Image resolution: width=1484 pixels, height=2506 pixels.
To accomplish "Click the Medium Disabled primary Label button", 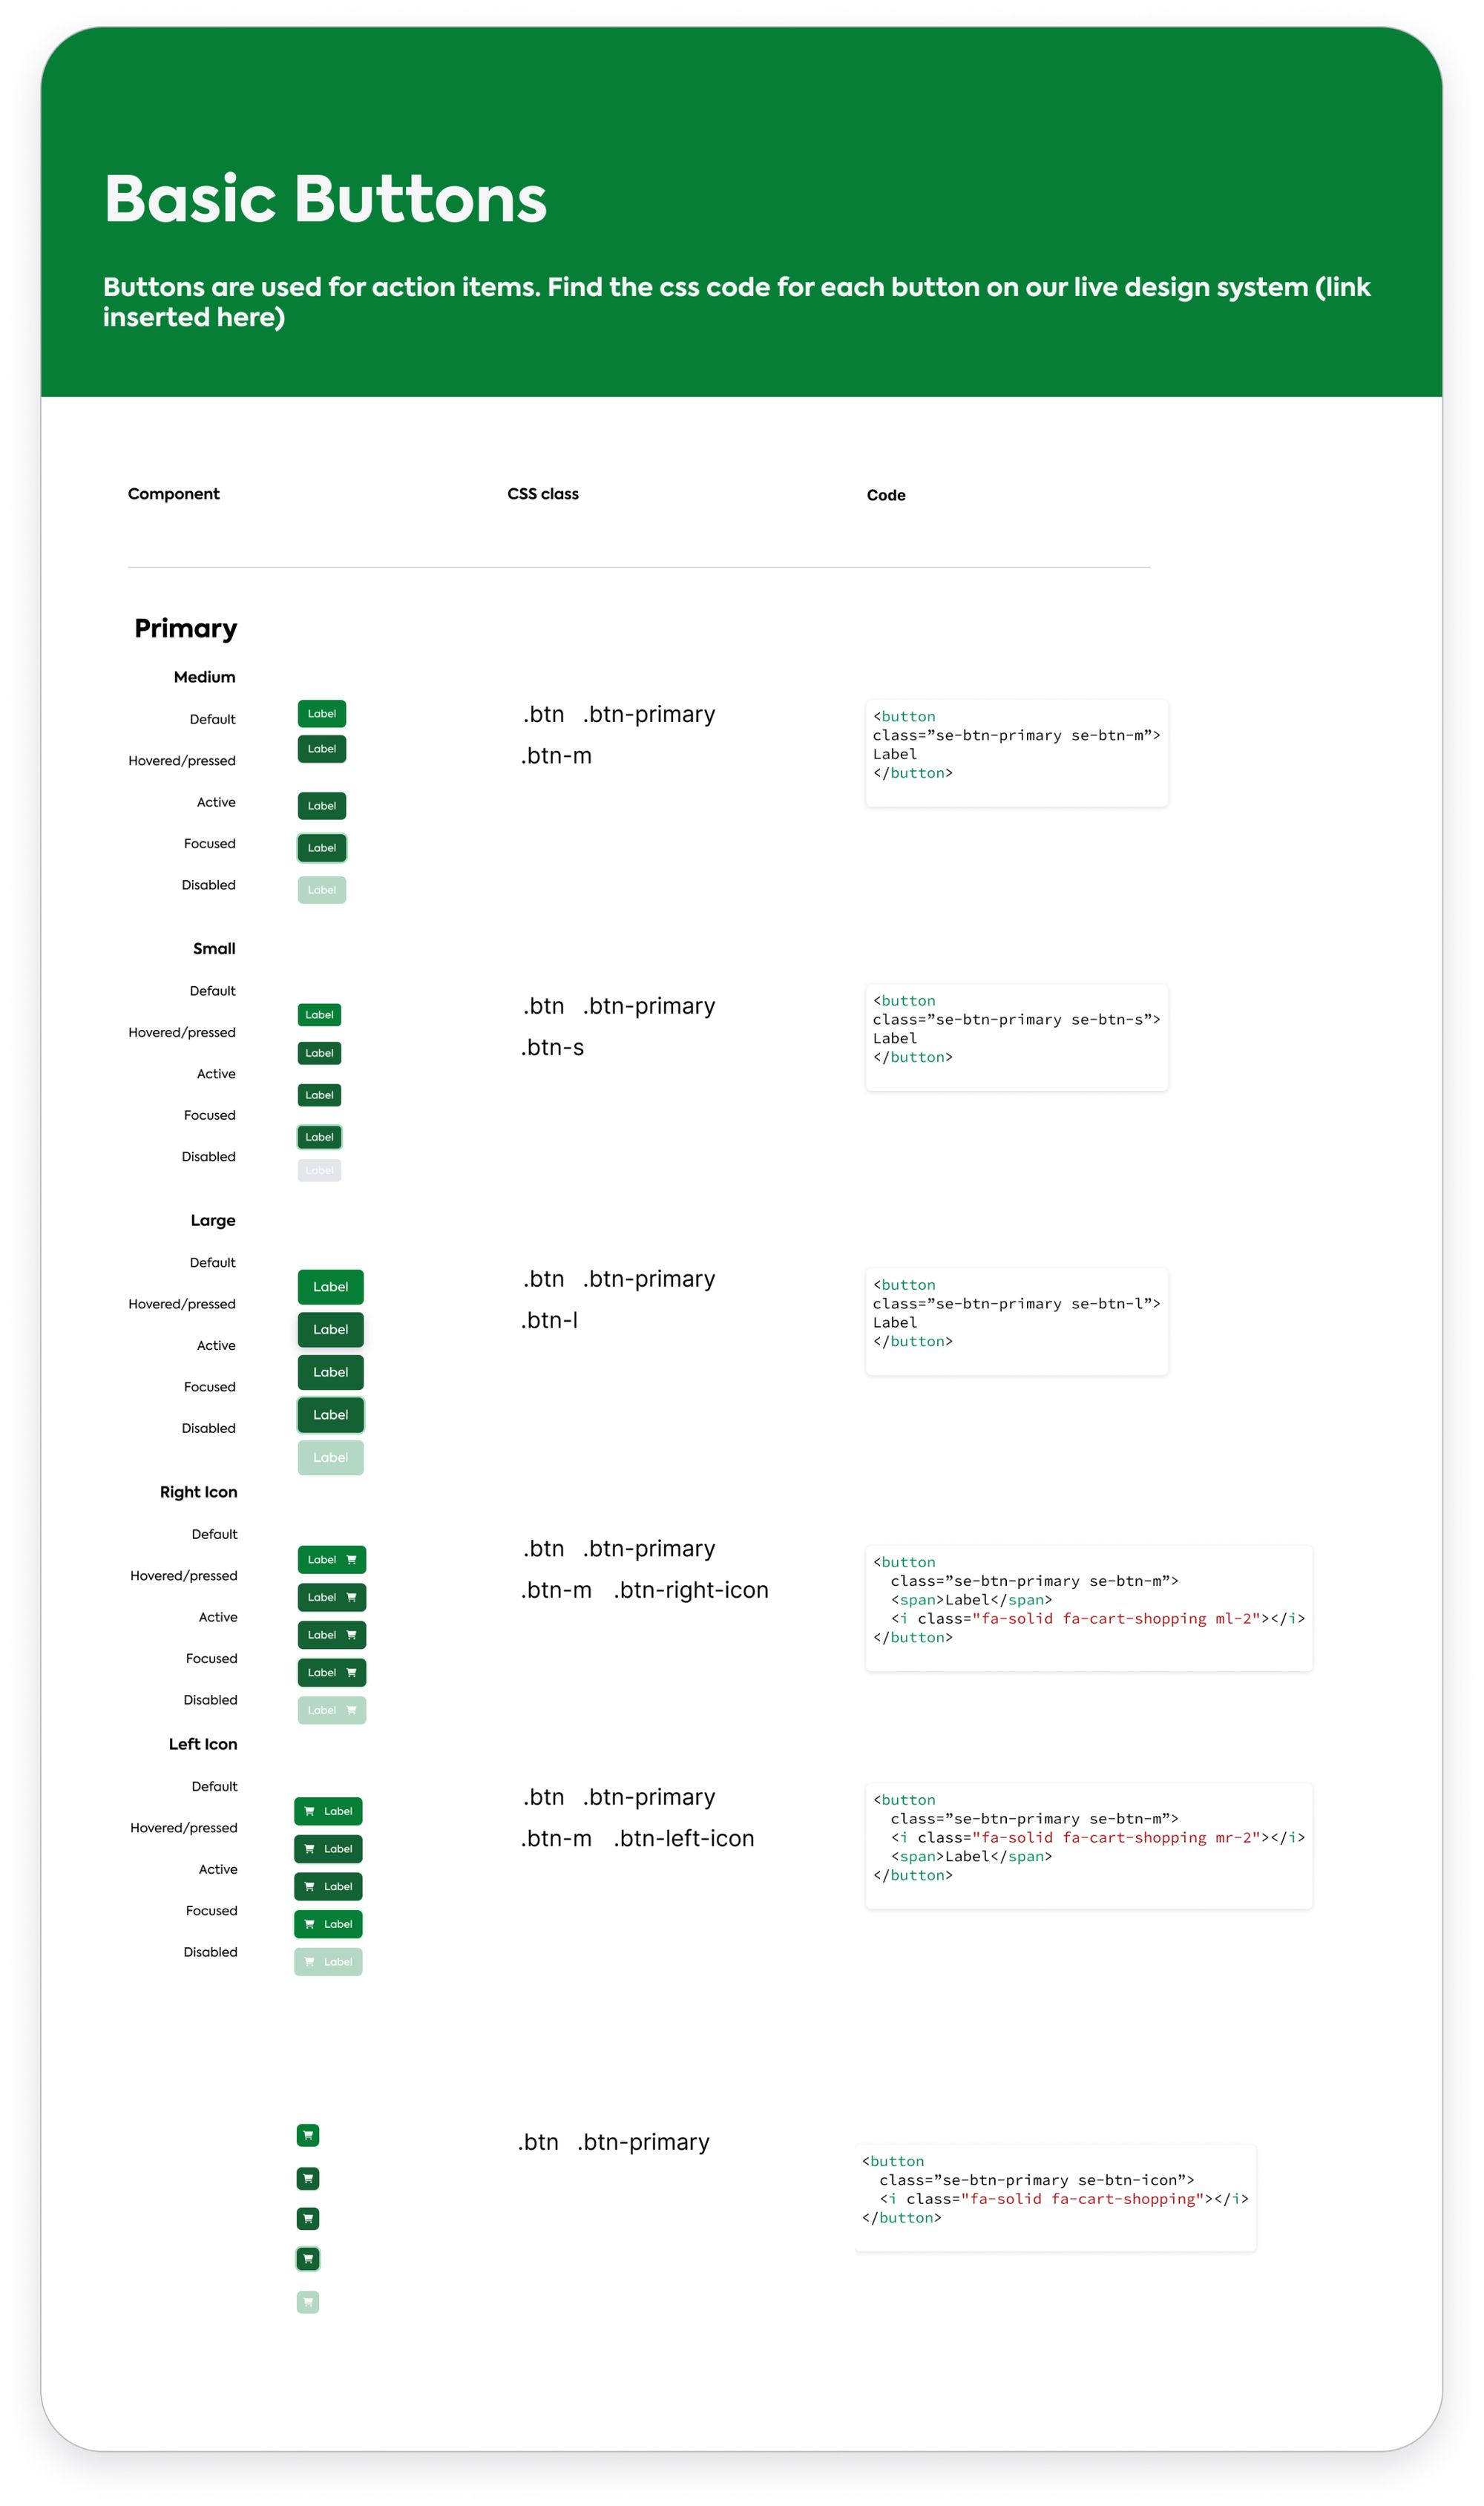I will pyautogui.click(x=322, y=889).
